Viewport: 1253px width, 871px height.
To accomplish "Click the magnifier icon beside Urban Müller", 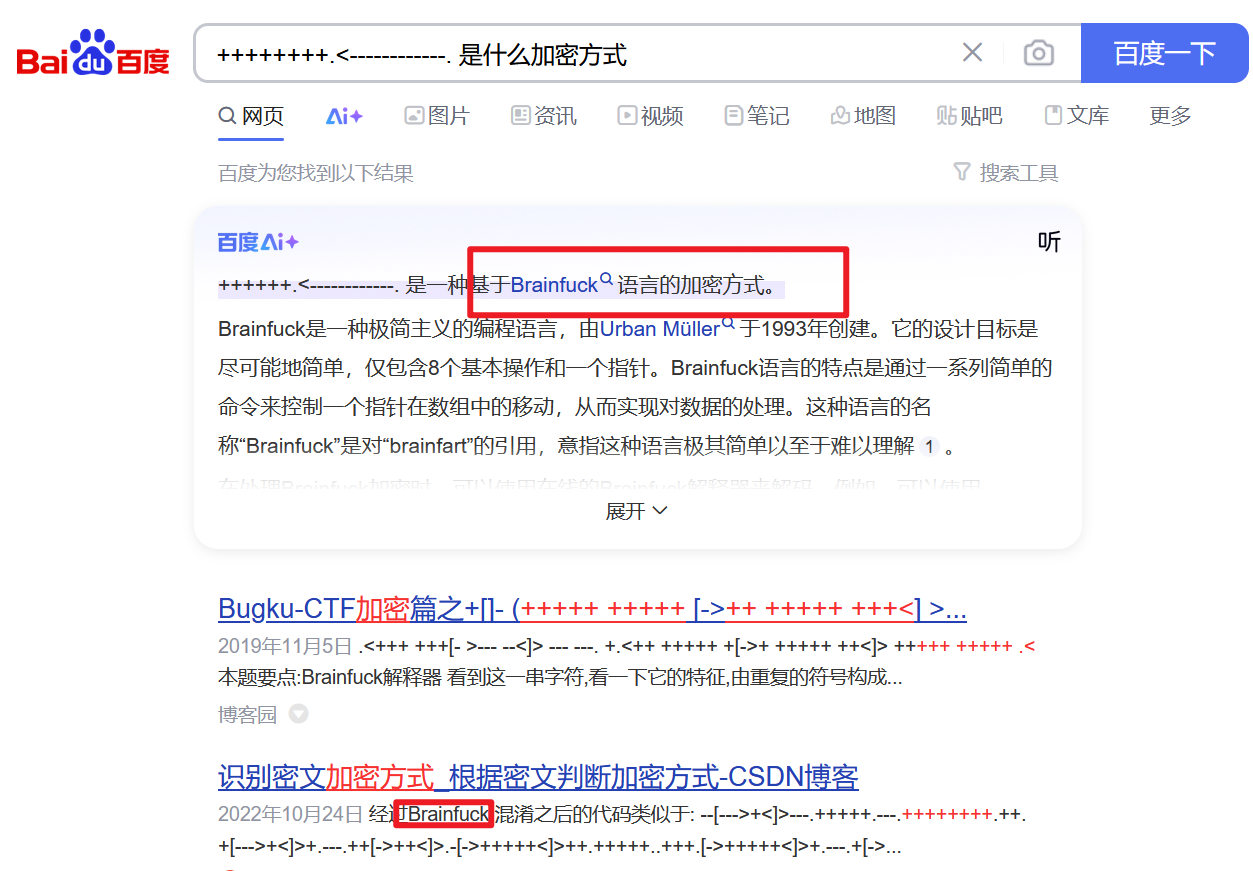I will click(x=728, y=324).
